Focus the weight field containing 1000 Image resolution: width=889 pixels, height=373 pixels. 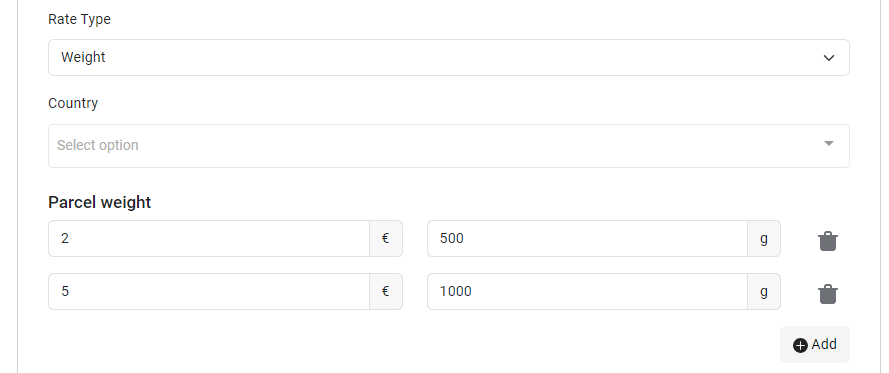point(587,291)
